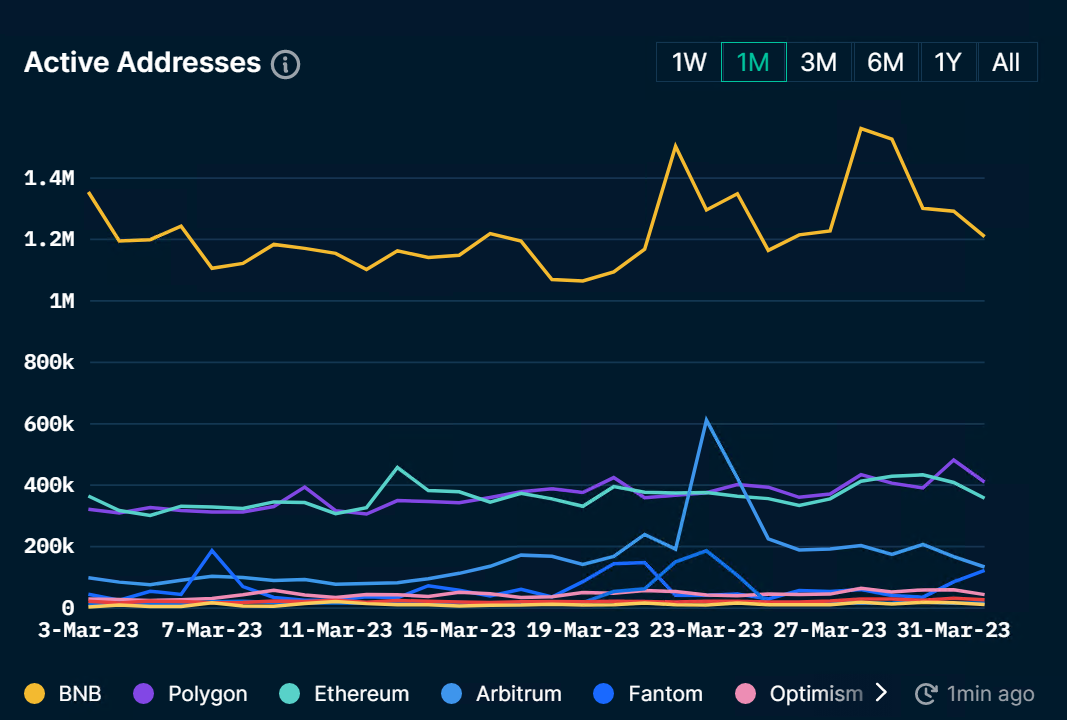Hide the Polygon series via label
Image resolution: width=1067 pixels, height=720 pixels.
[x=207, y=694]
